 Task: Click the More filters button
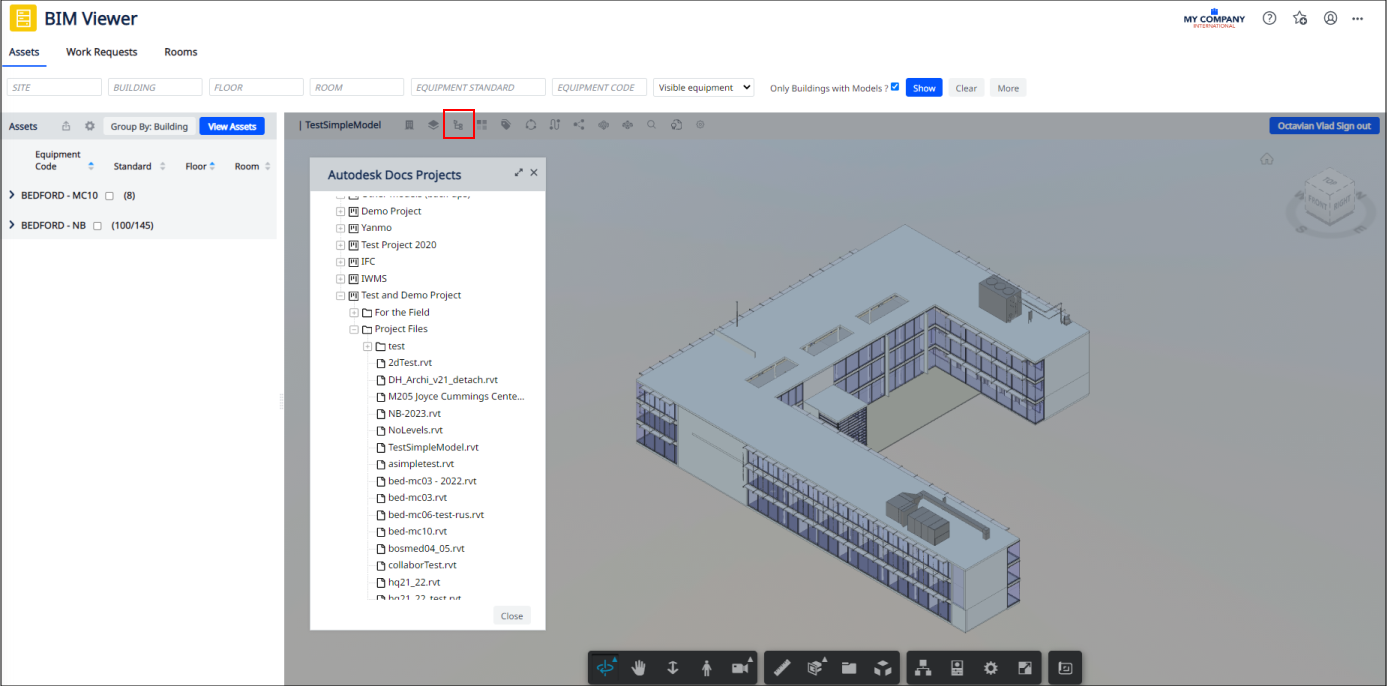point(1008,88)
